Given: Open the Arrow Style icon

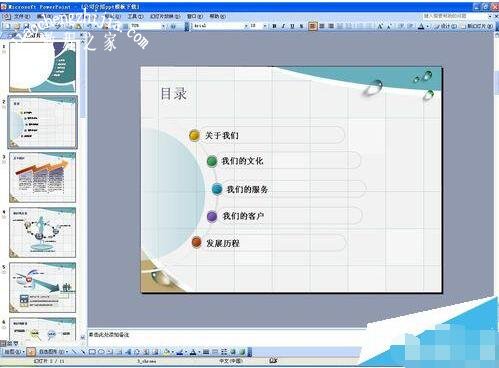Looking at the screenshot, I should coord(224,352).
